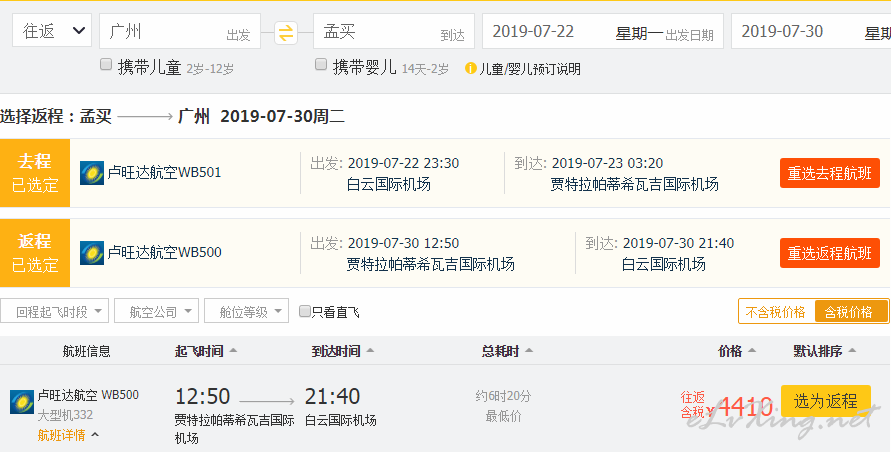Collapse the 航班详情 expander
891x452 pixels.
coord(68,436)
